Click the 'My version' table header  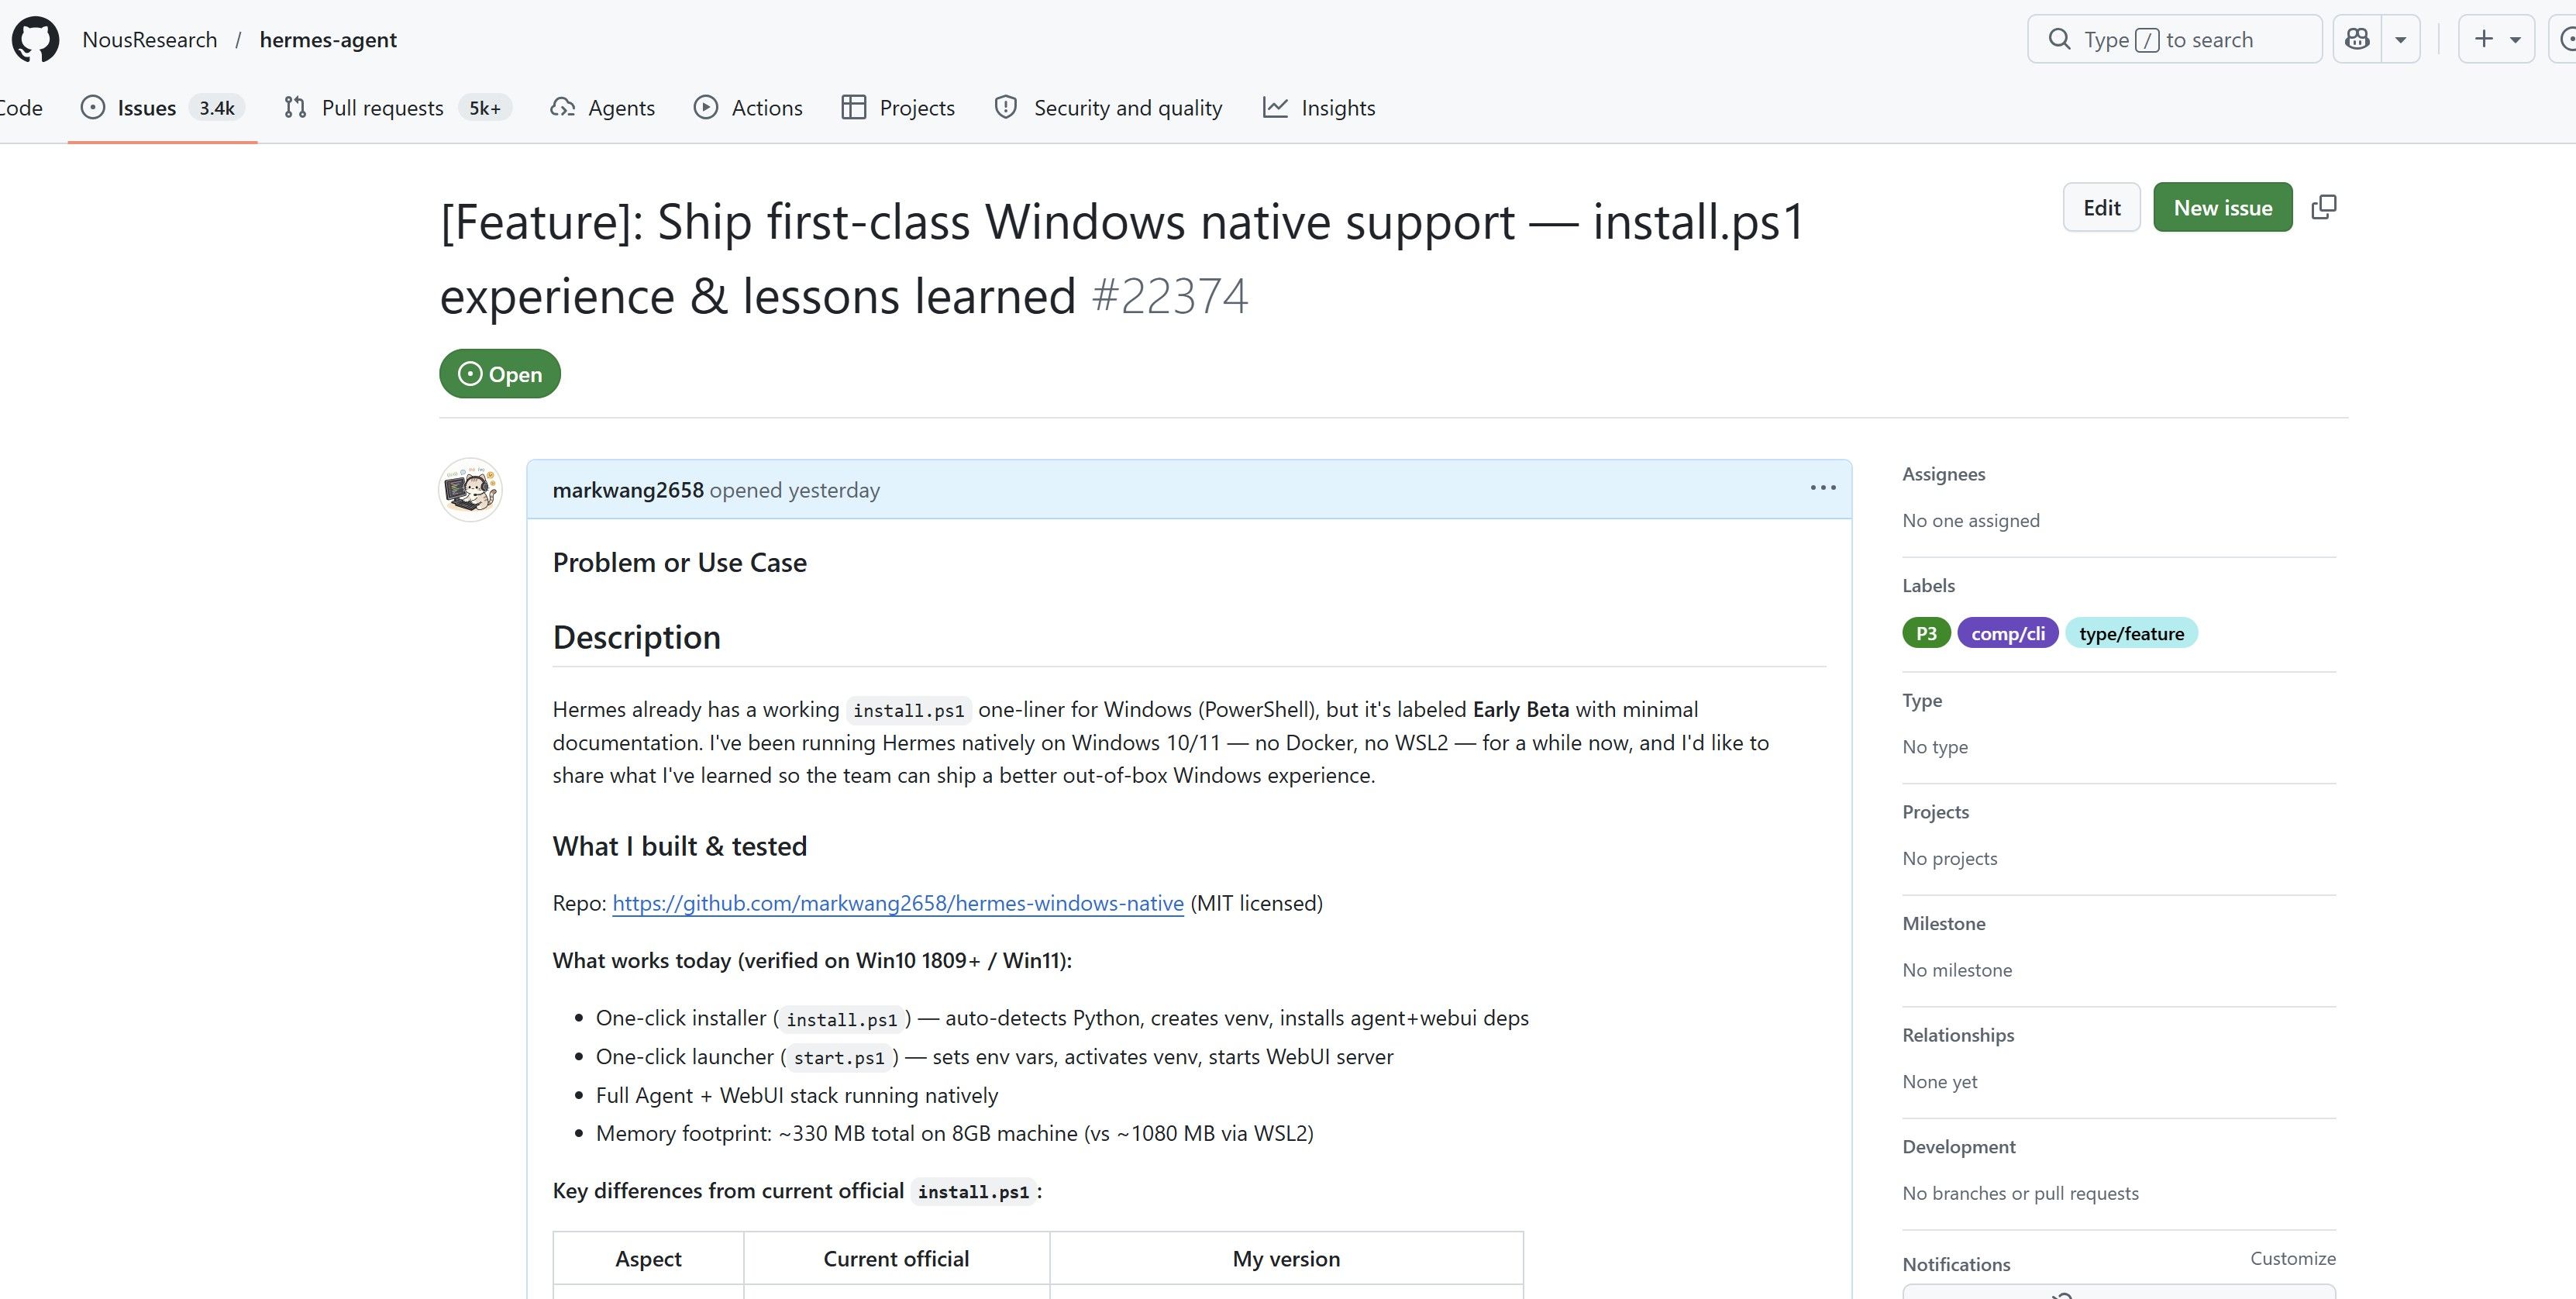click(1286, 1259)
